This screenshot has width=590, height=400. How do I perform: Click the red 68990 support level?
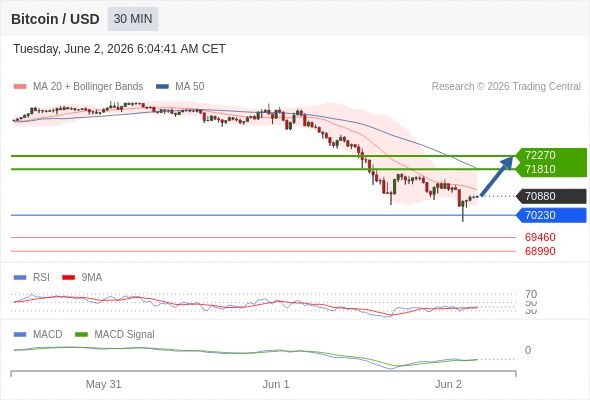pyautogui.click(x=540, y=251)
